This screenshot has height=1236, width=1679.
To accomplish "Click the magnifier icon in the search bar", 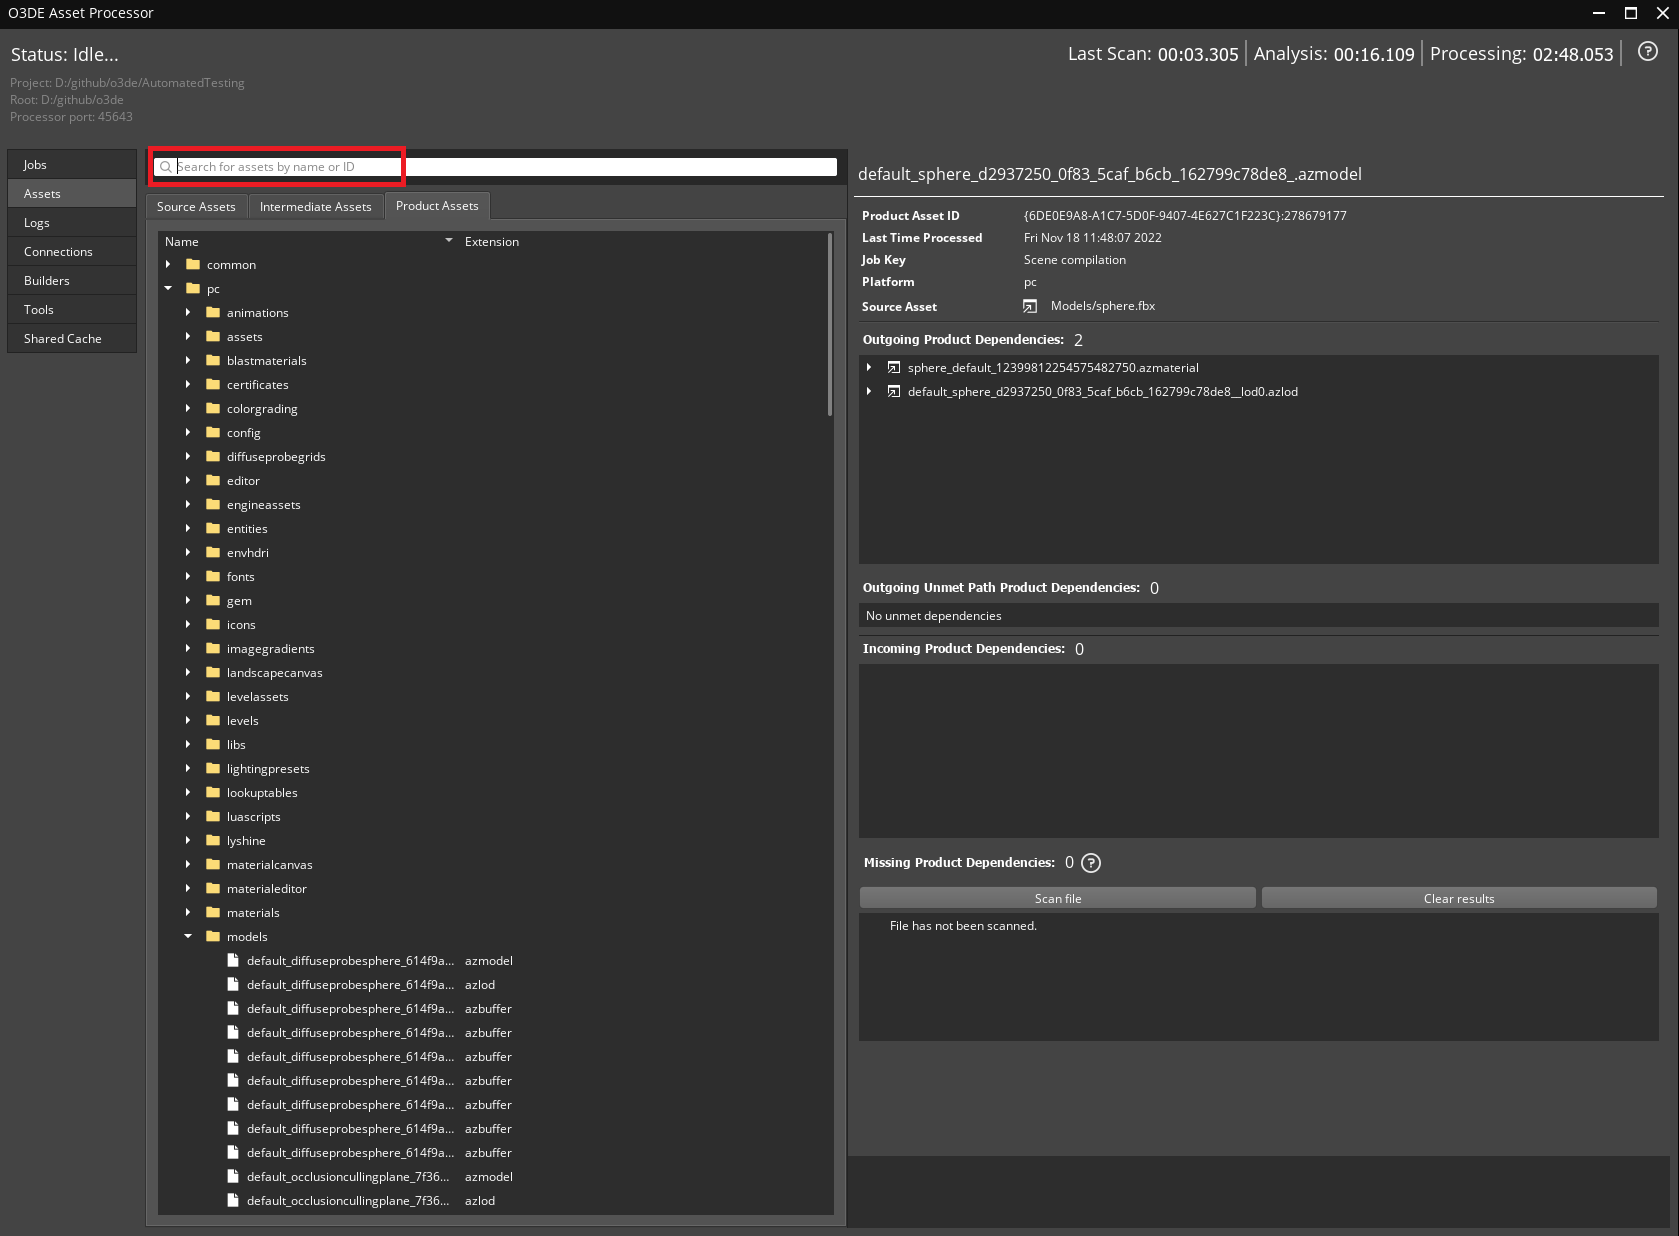I will pyautogui.click(x=167, y=166).
